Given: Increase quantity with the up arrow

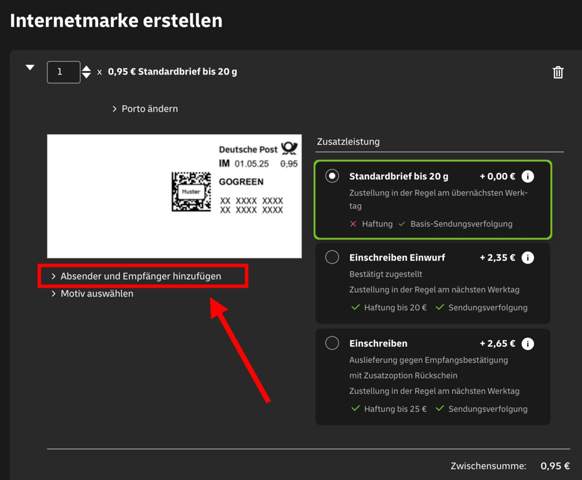Looking at the screenshot, I should pyautogui.click(x=86, y=68).
